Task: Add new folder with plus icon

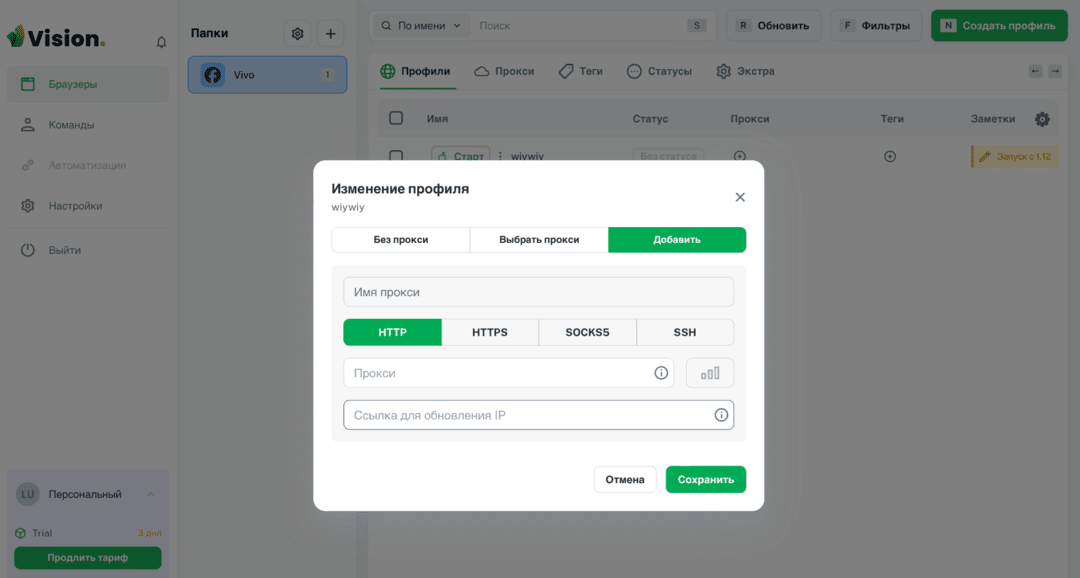Action: (x=331, y=34)
